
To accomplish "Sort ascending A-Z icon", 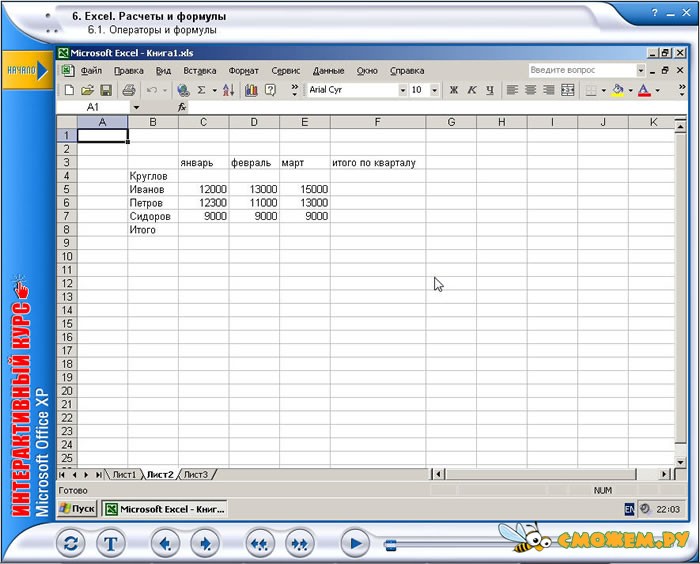I will (x=229, y=90).
